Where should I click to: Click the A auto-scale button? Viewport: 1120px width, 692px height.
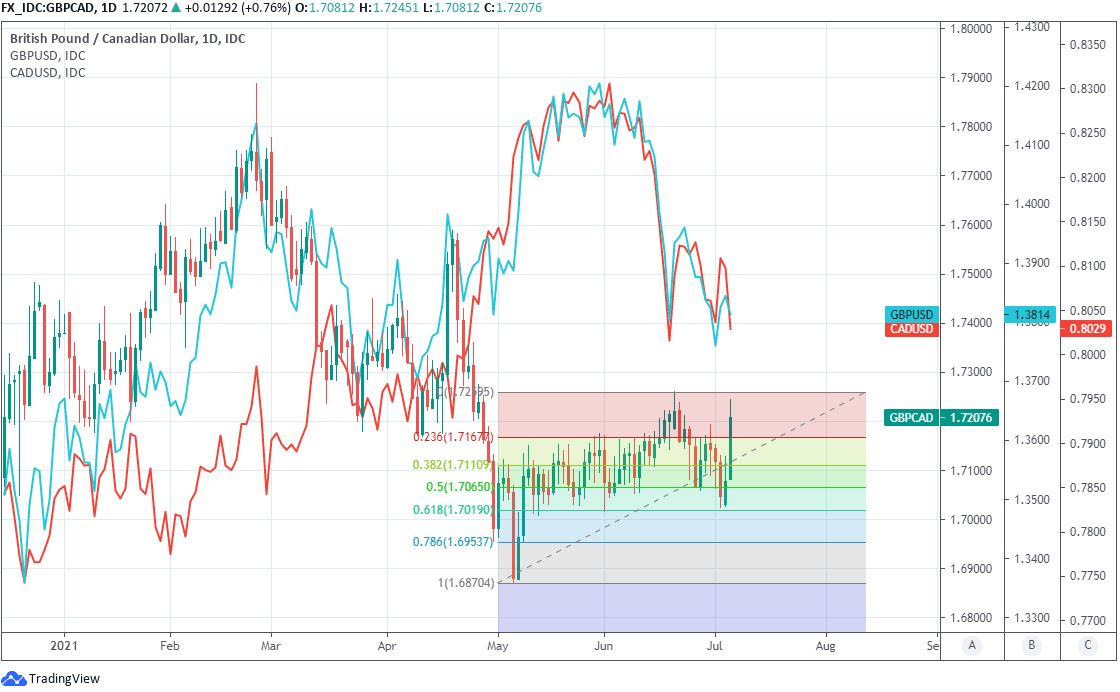point(971,646)
